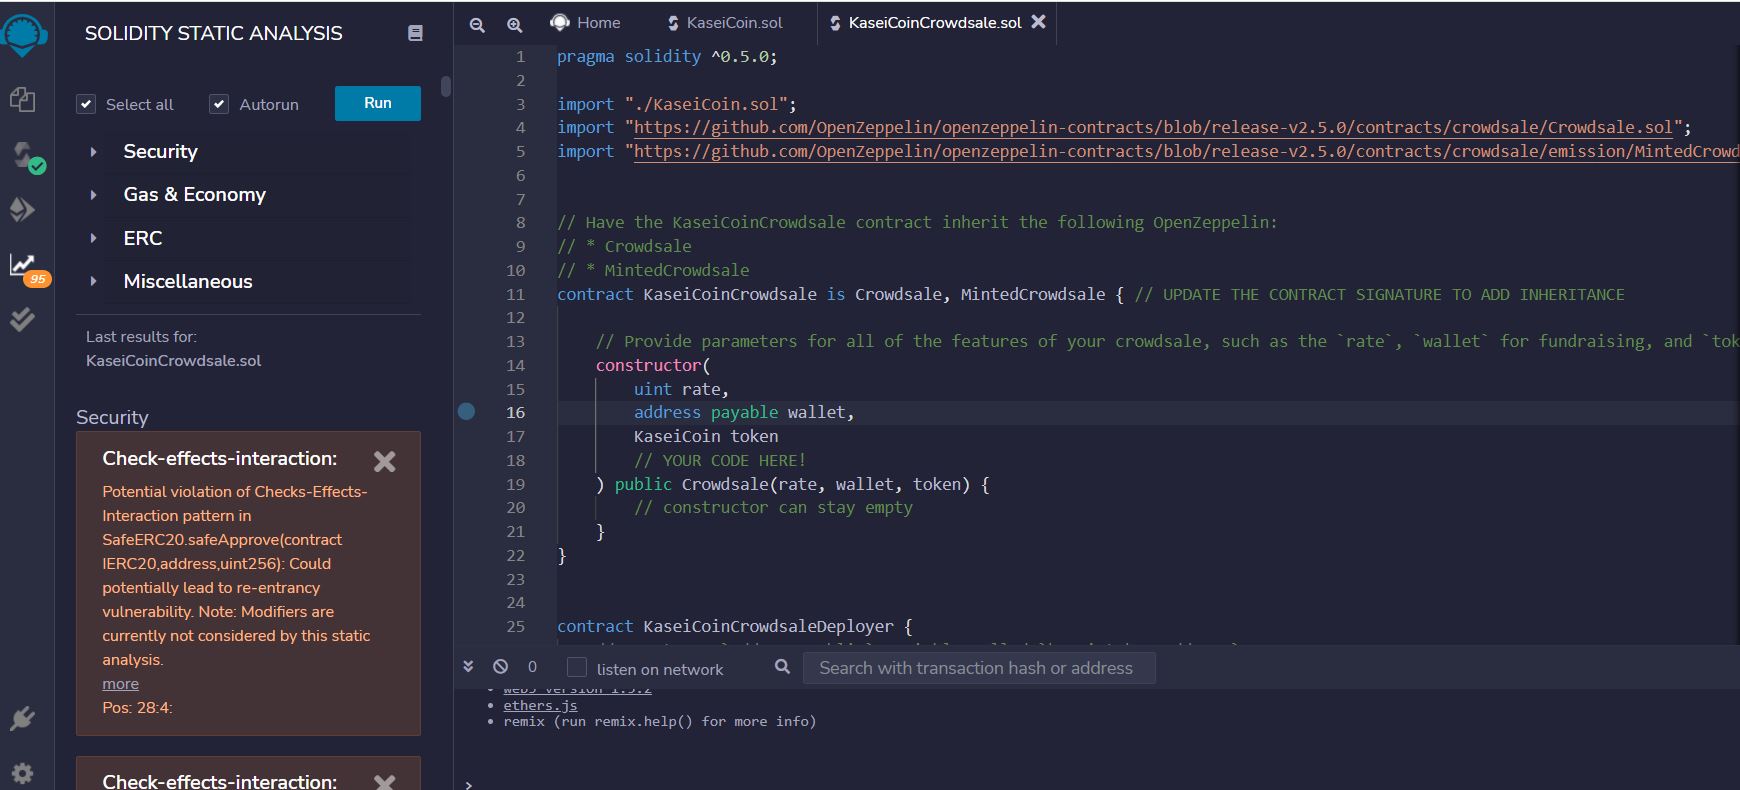Clear the terminal console icon
Viewport: 1740px width, 790px height.
500,666
